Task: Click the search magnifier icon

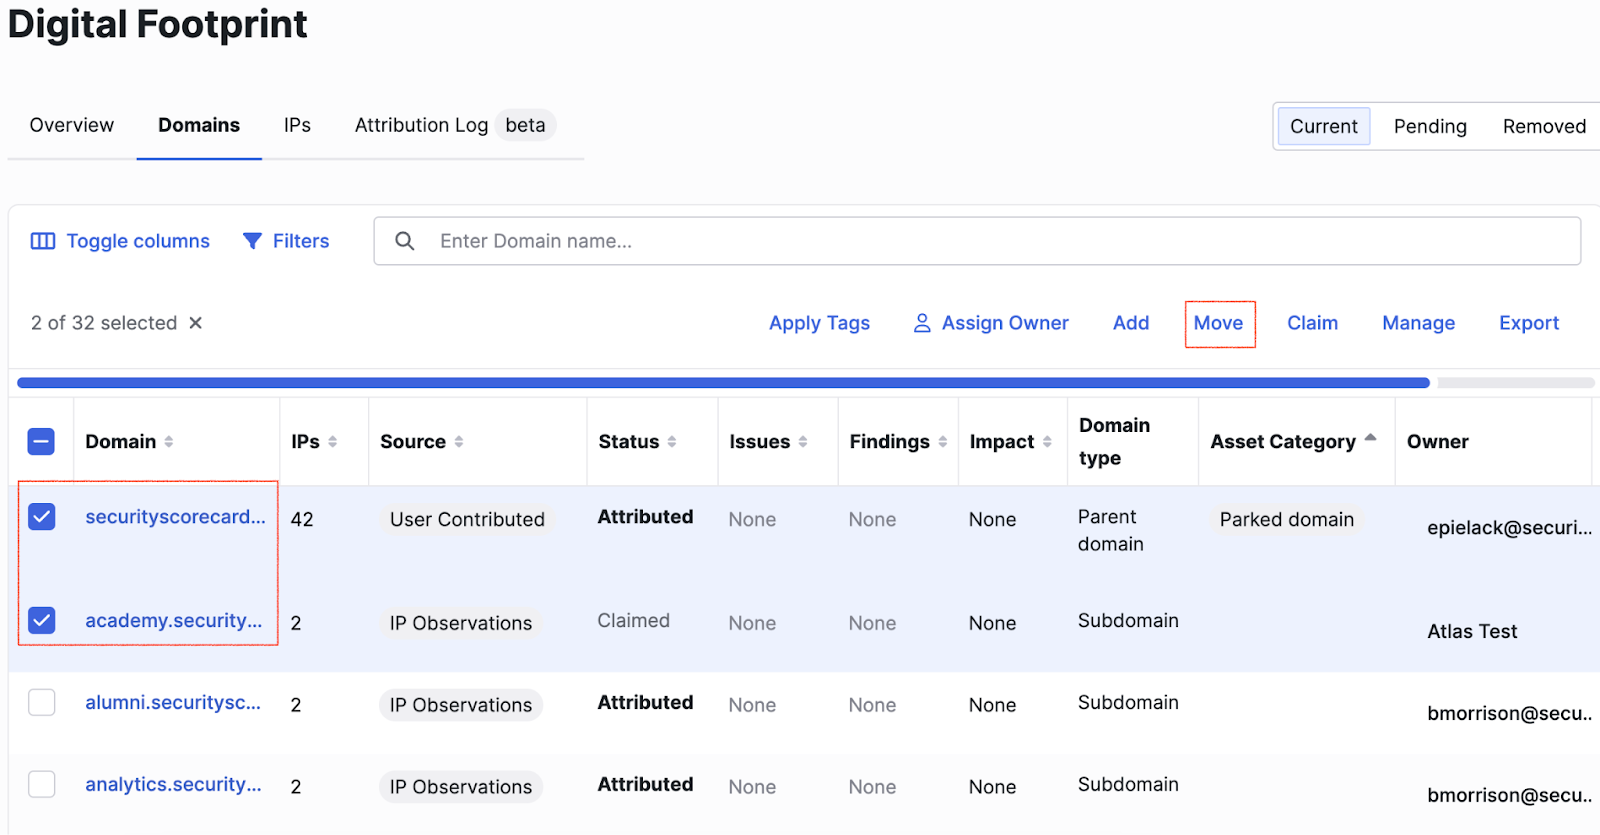Action: 405,241
